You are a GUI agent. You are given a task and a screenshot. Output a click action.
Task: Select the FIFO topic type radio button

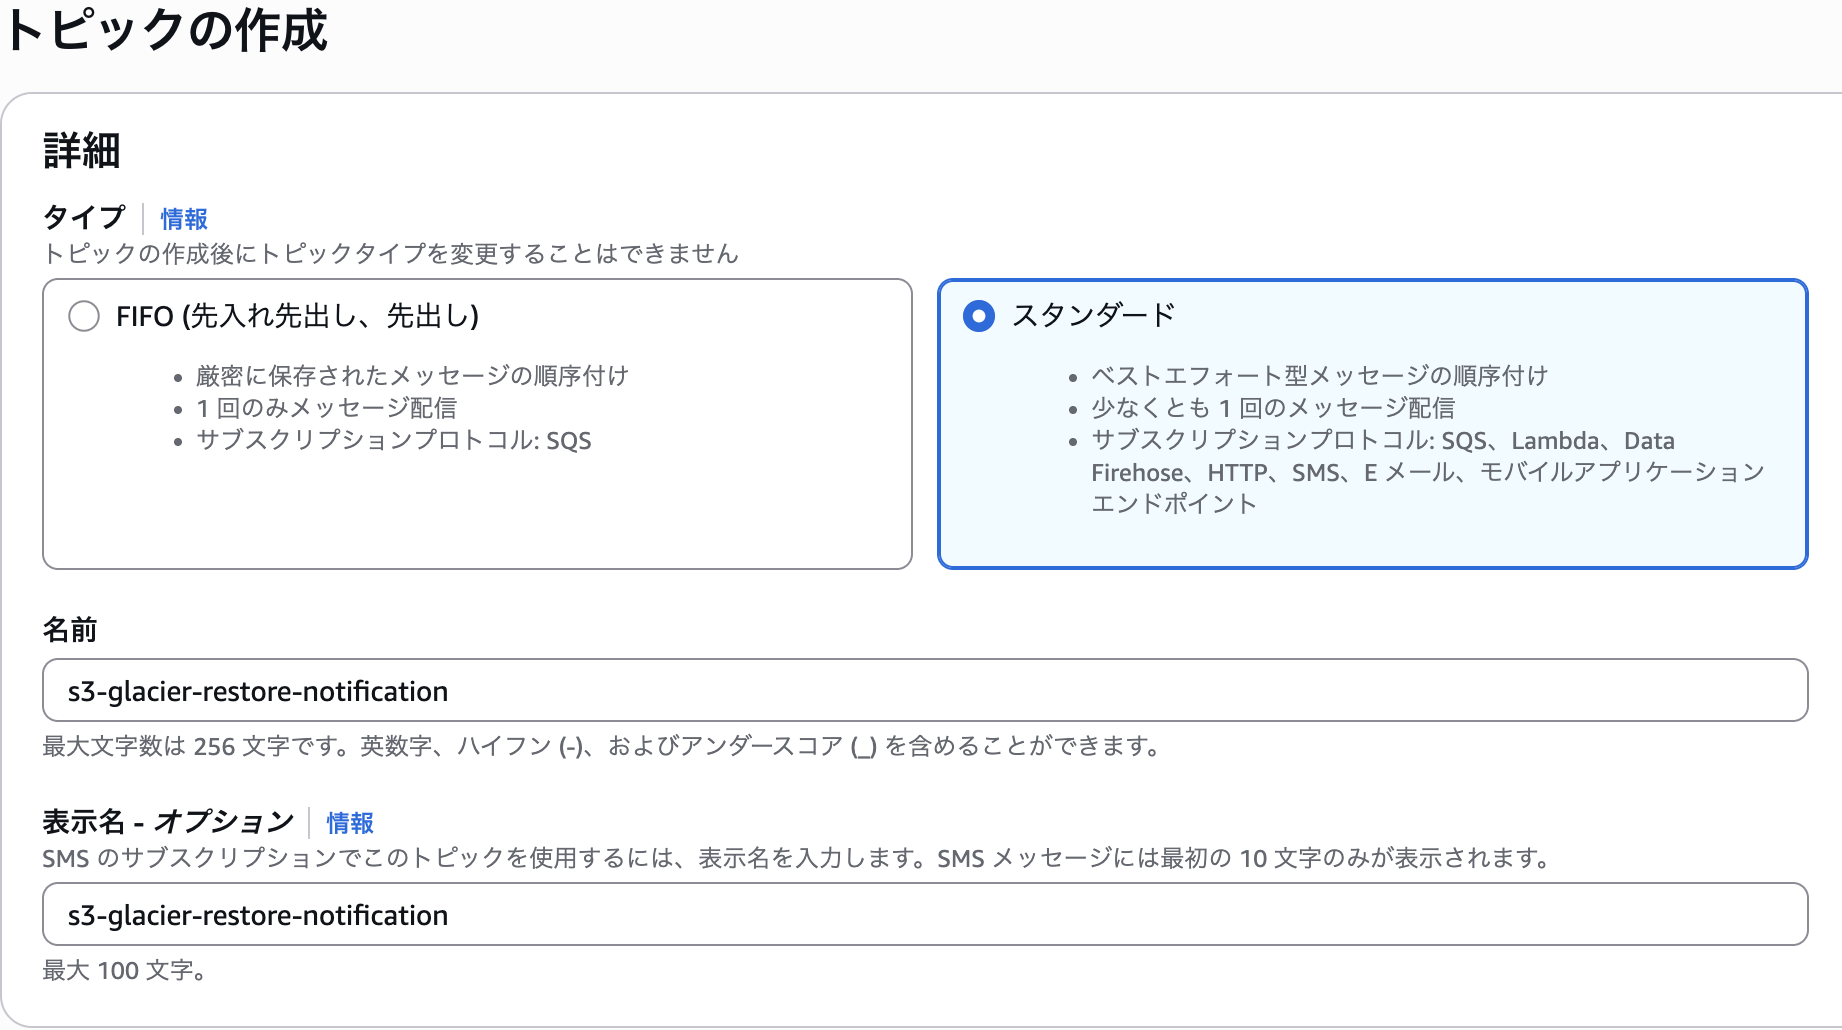tap(84, 317)
